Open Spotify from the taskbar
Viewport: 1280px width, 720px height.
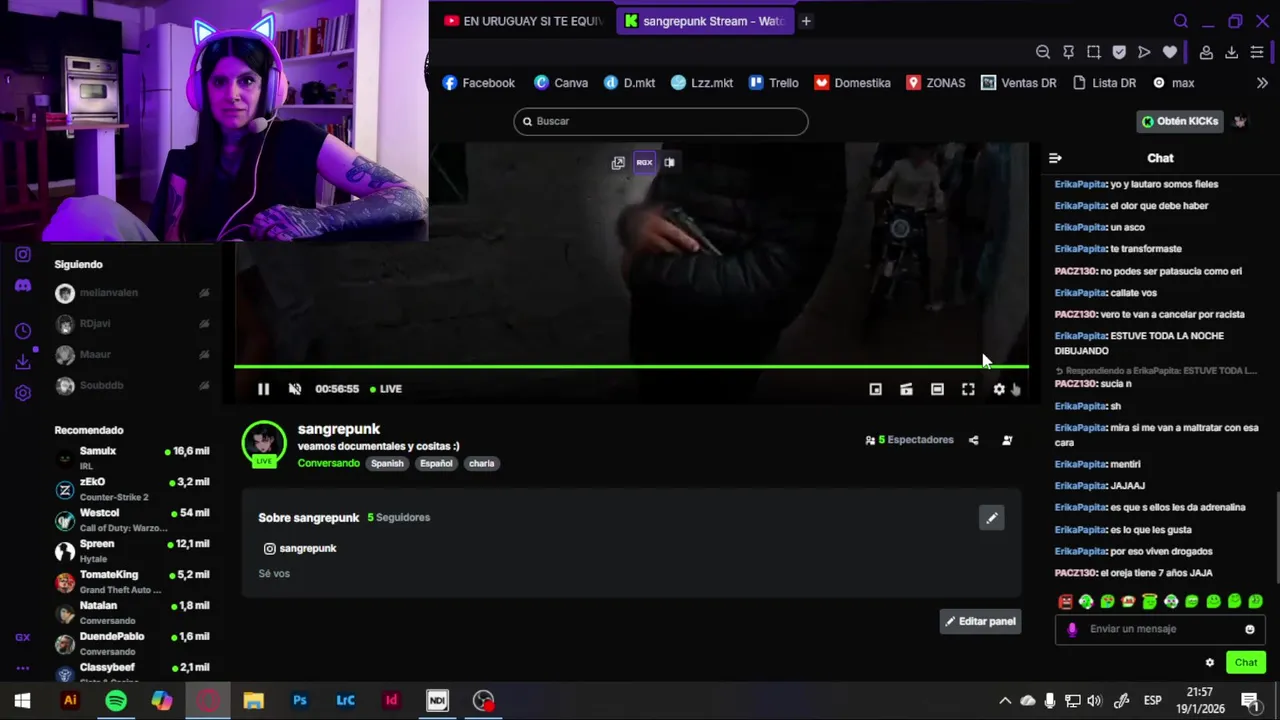116,701
